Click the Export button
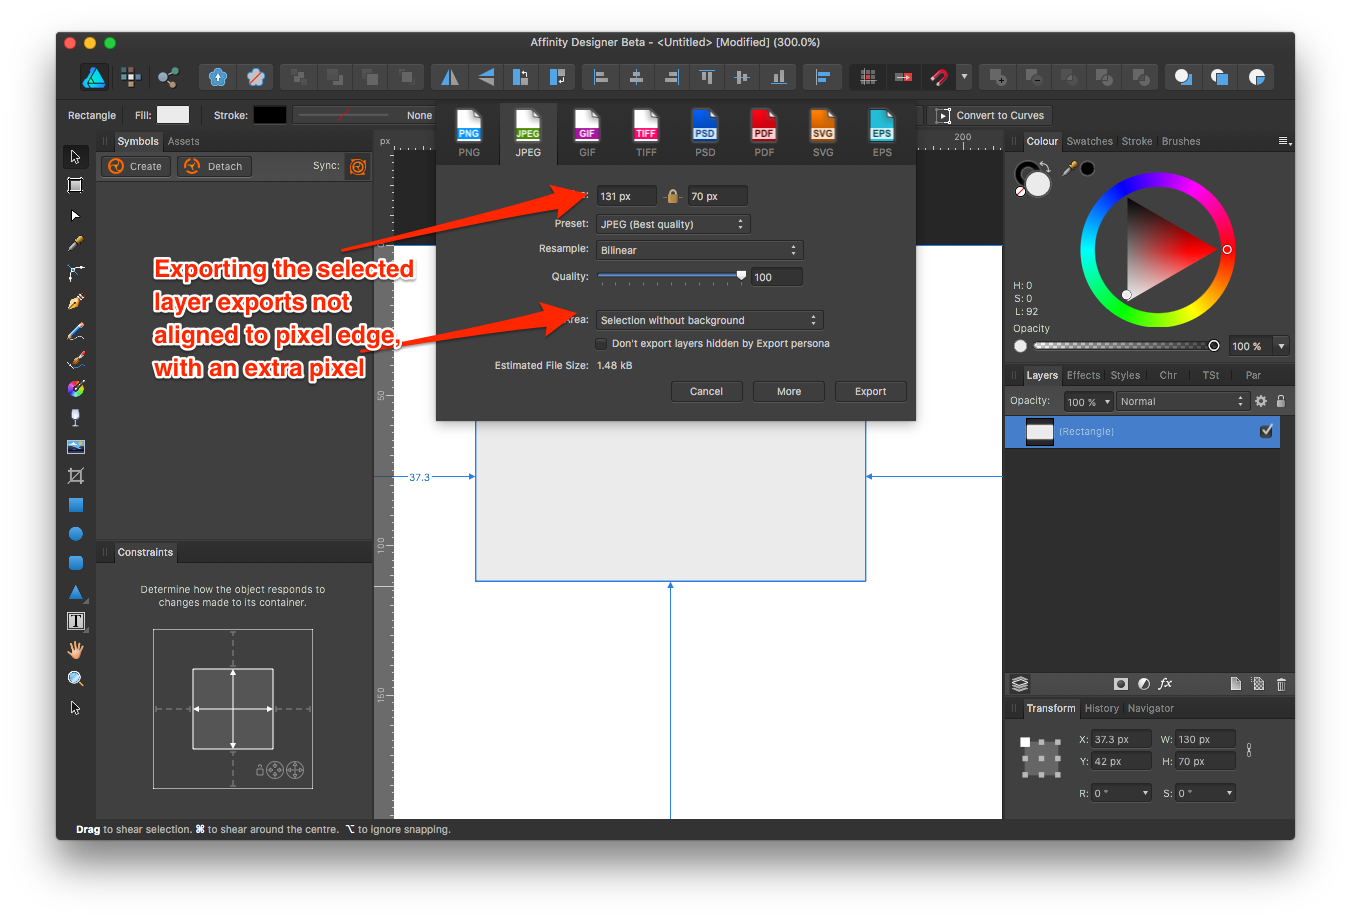The image size is (1351, 920). tap(870, 391)
